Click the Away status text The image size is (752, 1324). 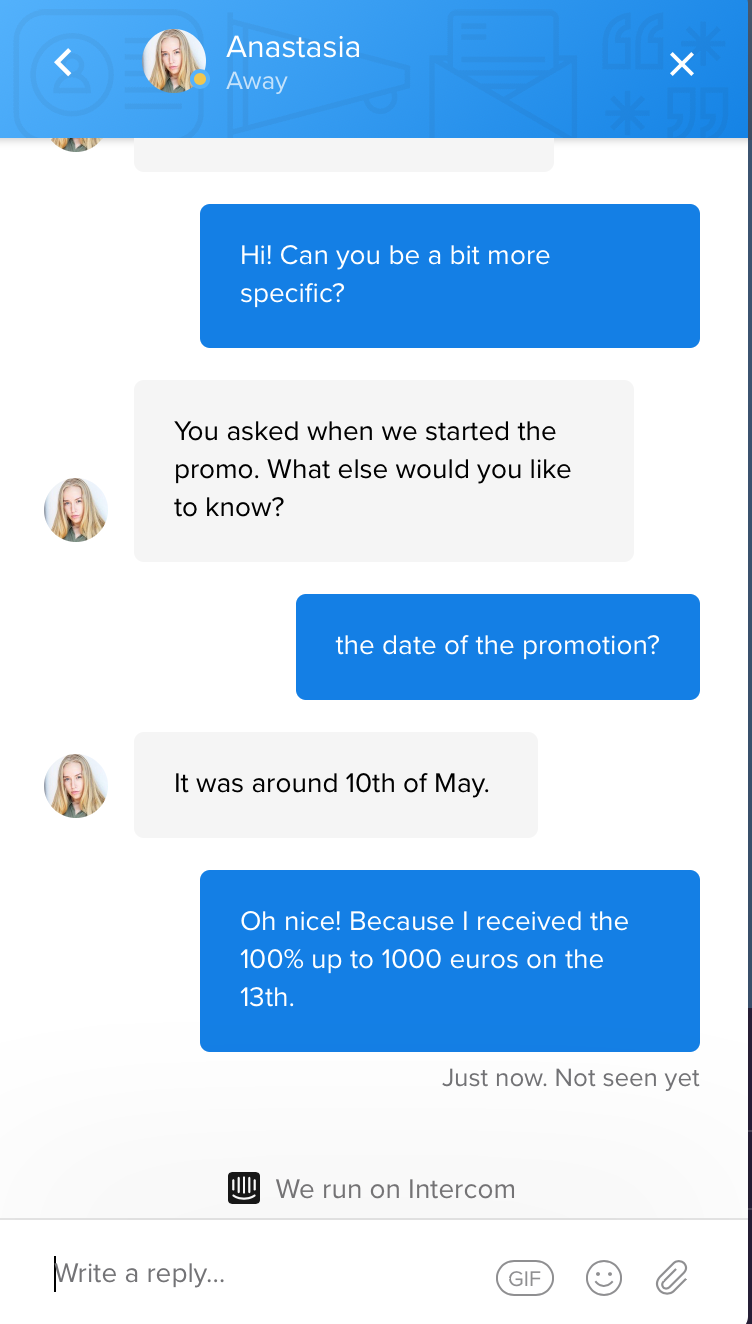pos(257,82)
